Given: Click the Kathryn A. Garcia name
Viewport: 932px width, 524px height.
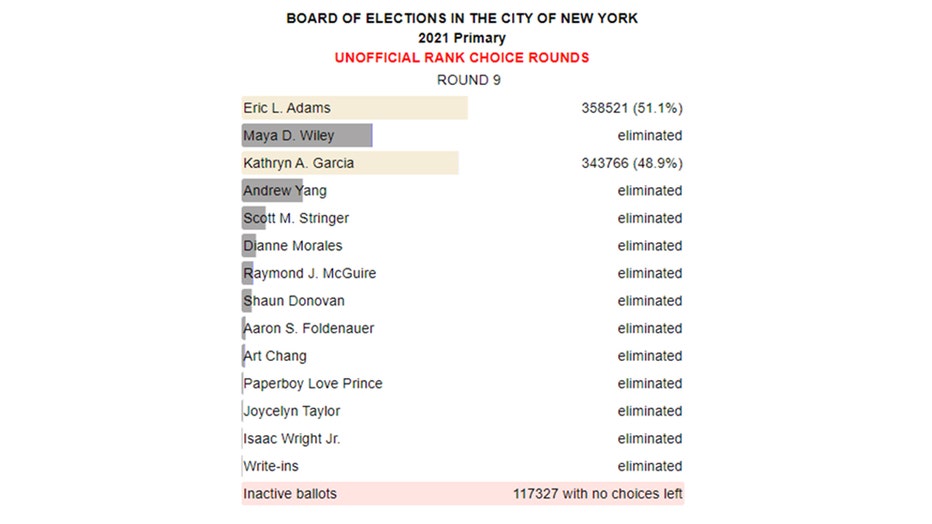Looking at the screenshot, I should 298,163.
